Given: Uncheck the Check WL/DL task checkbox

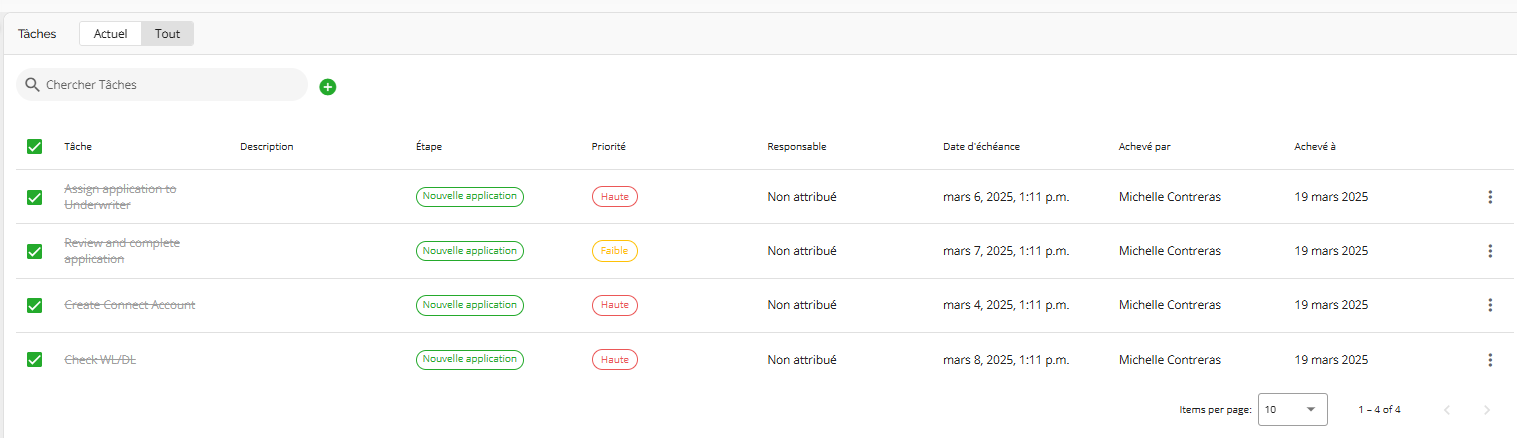Looking at the screenshot, I should pyautogui.click(x=34, y=359).
